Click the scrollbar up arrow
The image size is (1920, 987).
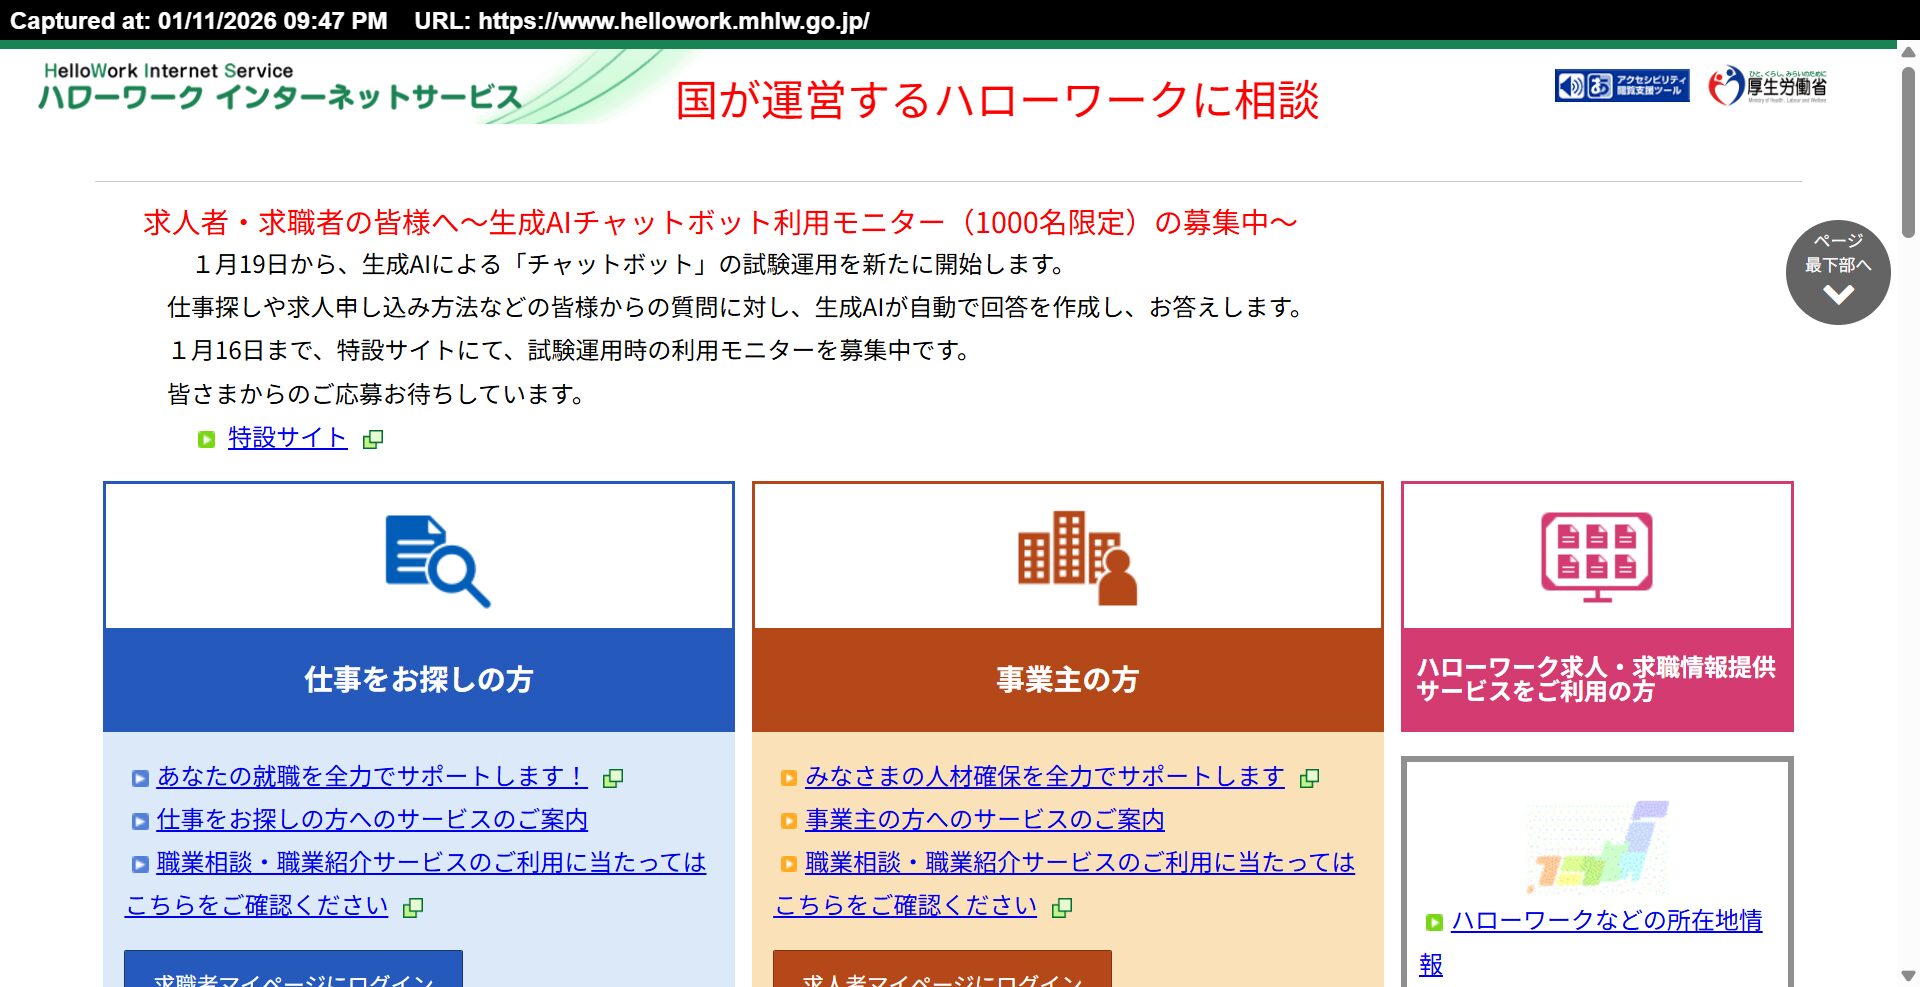[1908, 52]
